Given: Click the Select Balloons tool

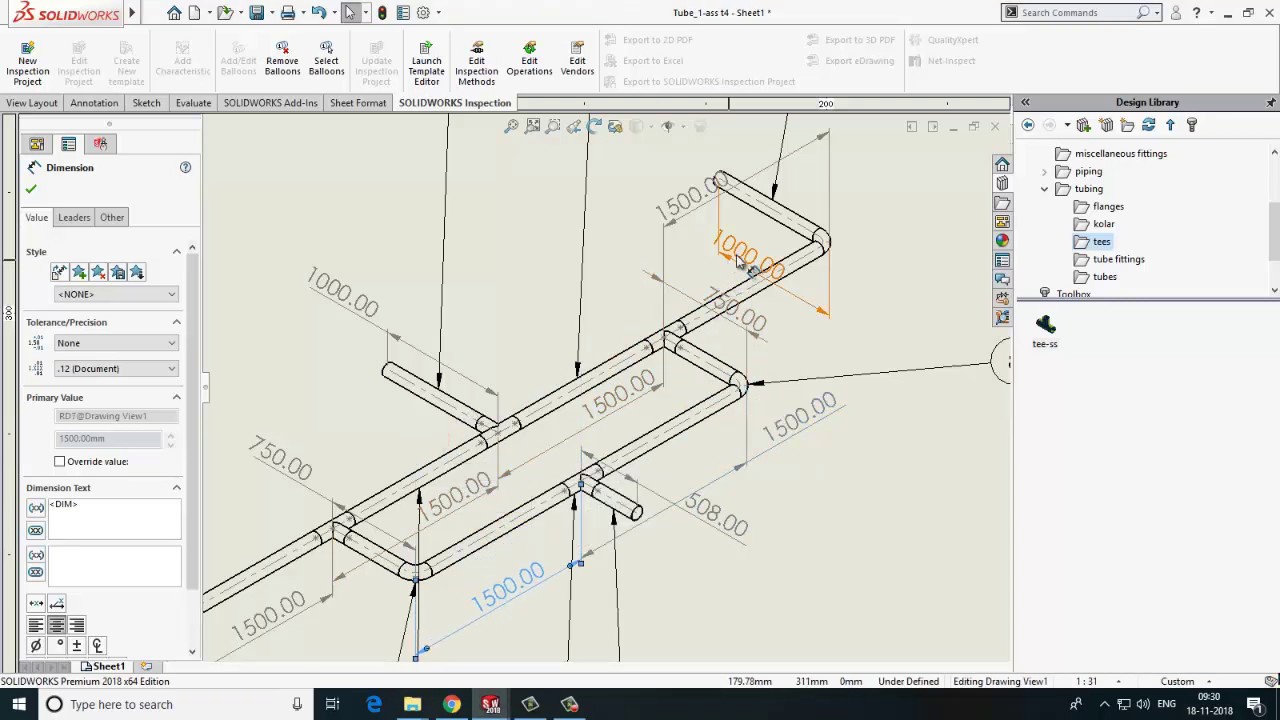Looking at the screenshot, I should pos(326,60).
